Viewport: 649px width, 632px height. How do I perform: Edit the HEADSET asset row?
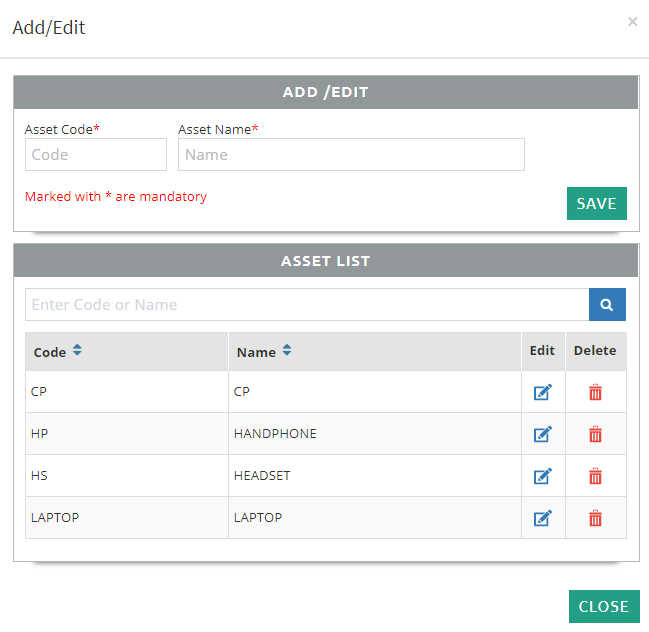click(x=542, y=476)
